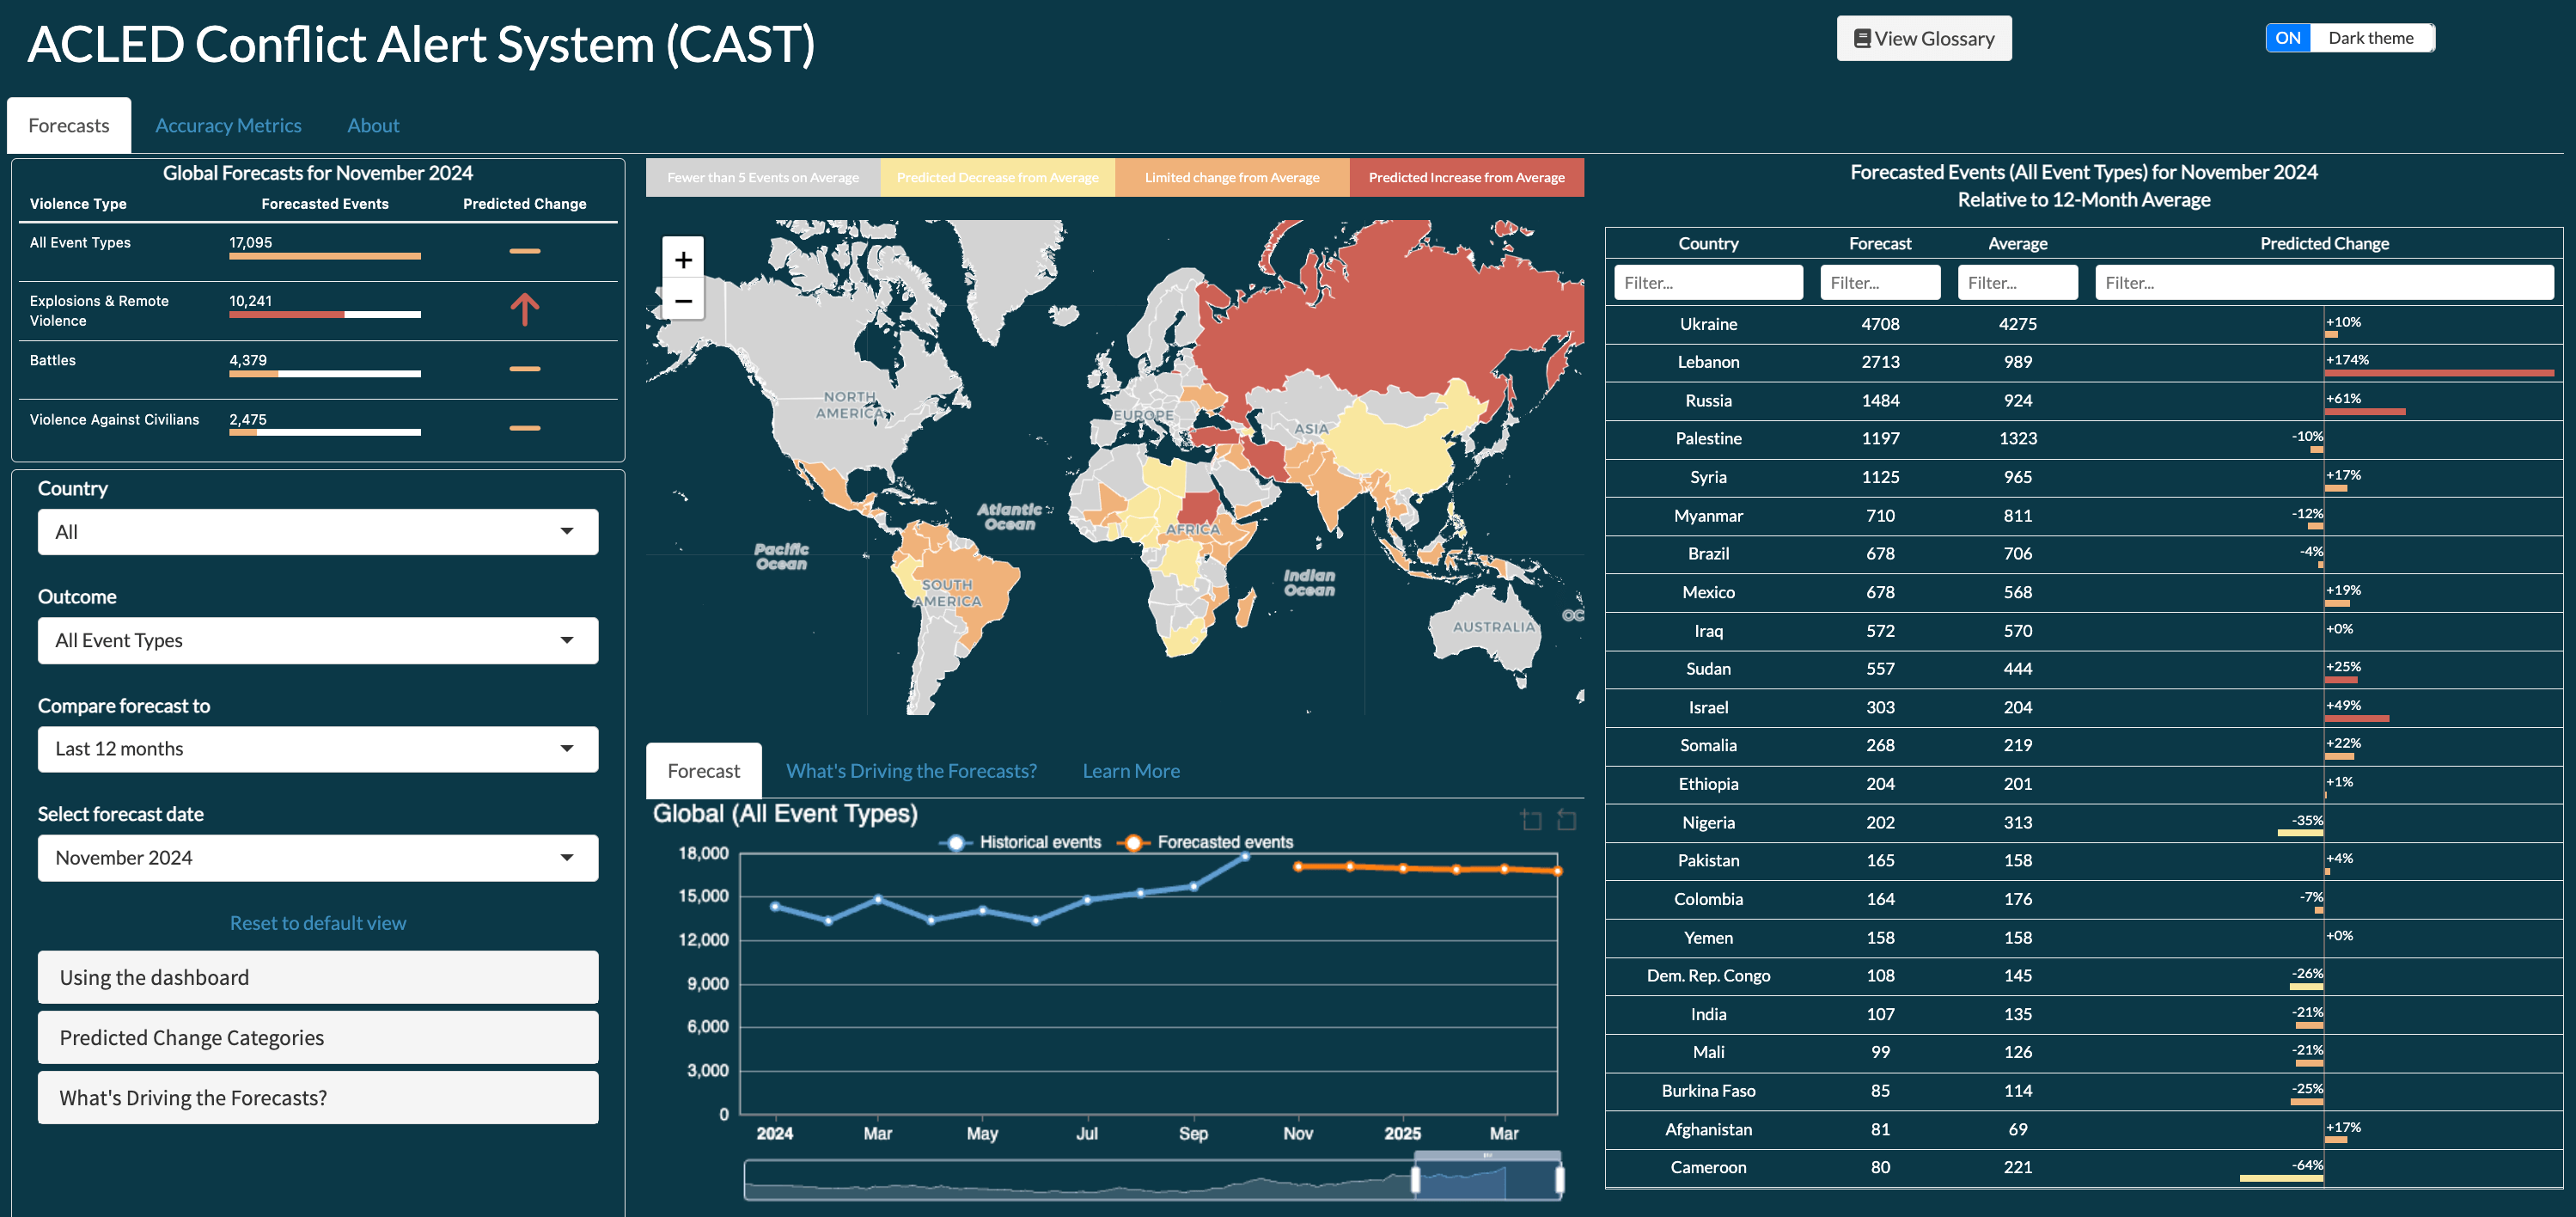Click the red up-arrow for Explosions & Remote Violence

click(525, 310)
